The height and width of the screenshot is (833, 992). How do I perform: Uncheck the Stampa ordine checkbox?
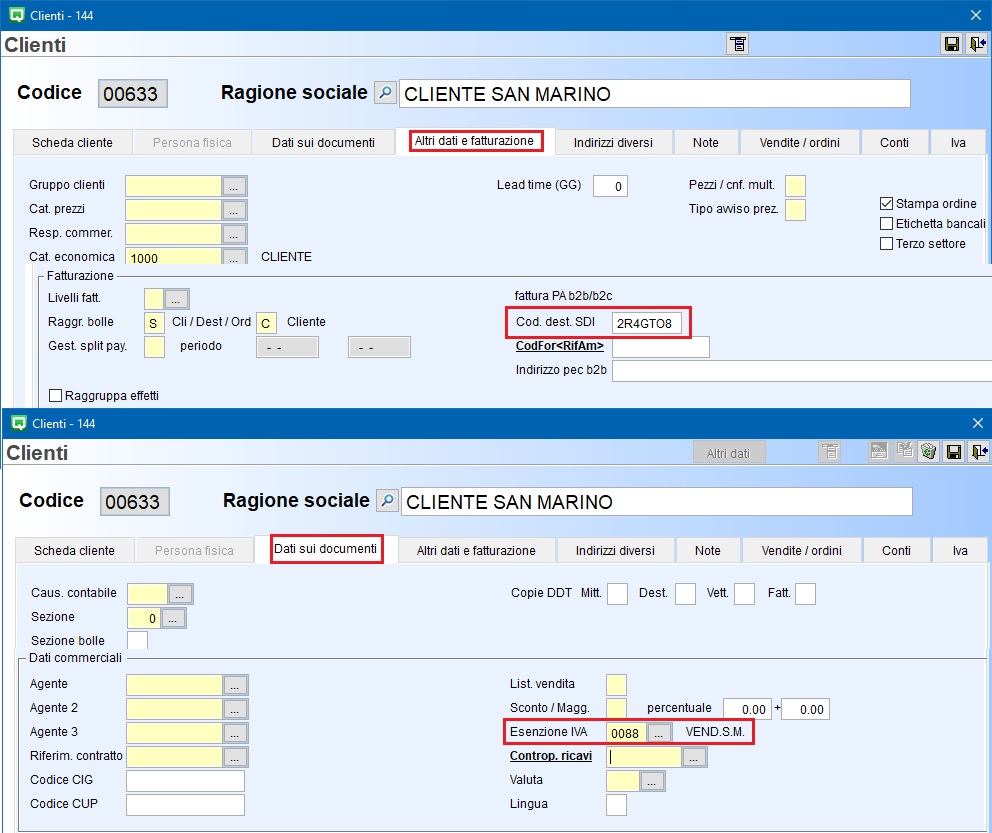[886, 204]
